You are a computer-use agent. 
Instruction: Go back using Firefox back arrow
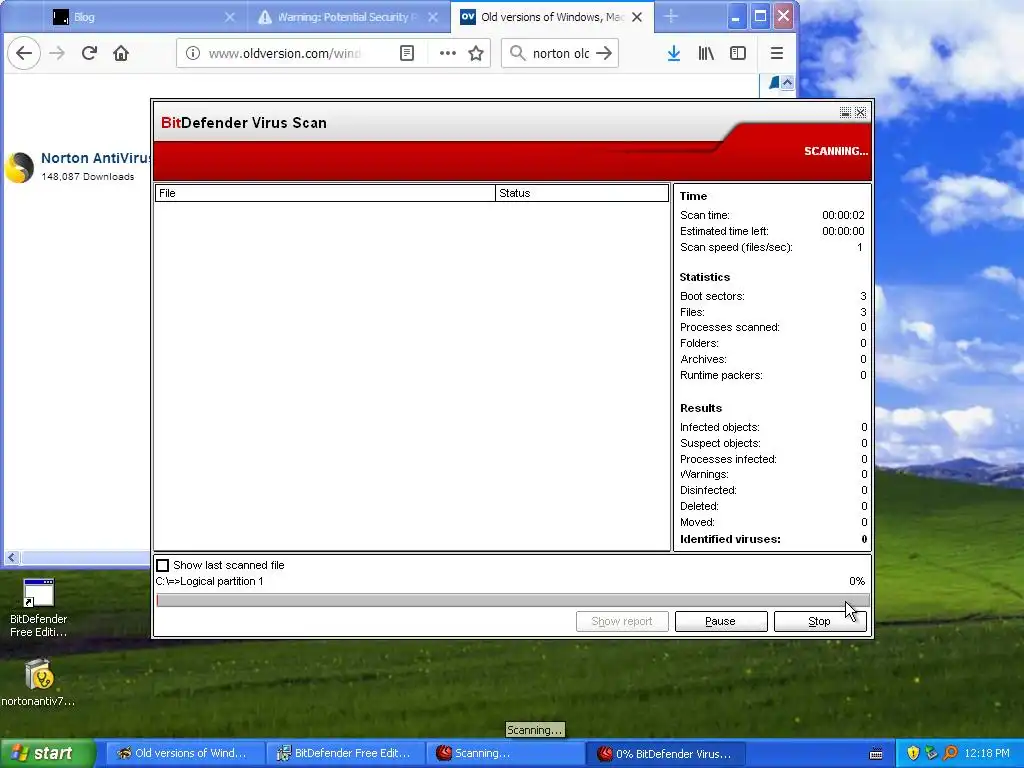click(x=24, y=54)
